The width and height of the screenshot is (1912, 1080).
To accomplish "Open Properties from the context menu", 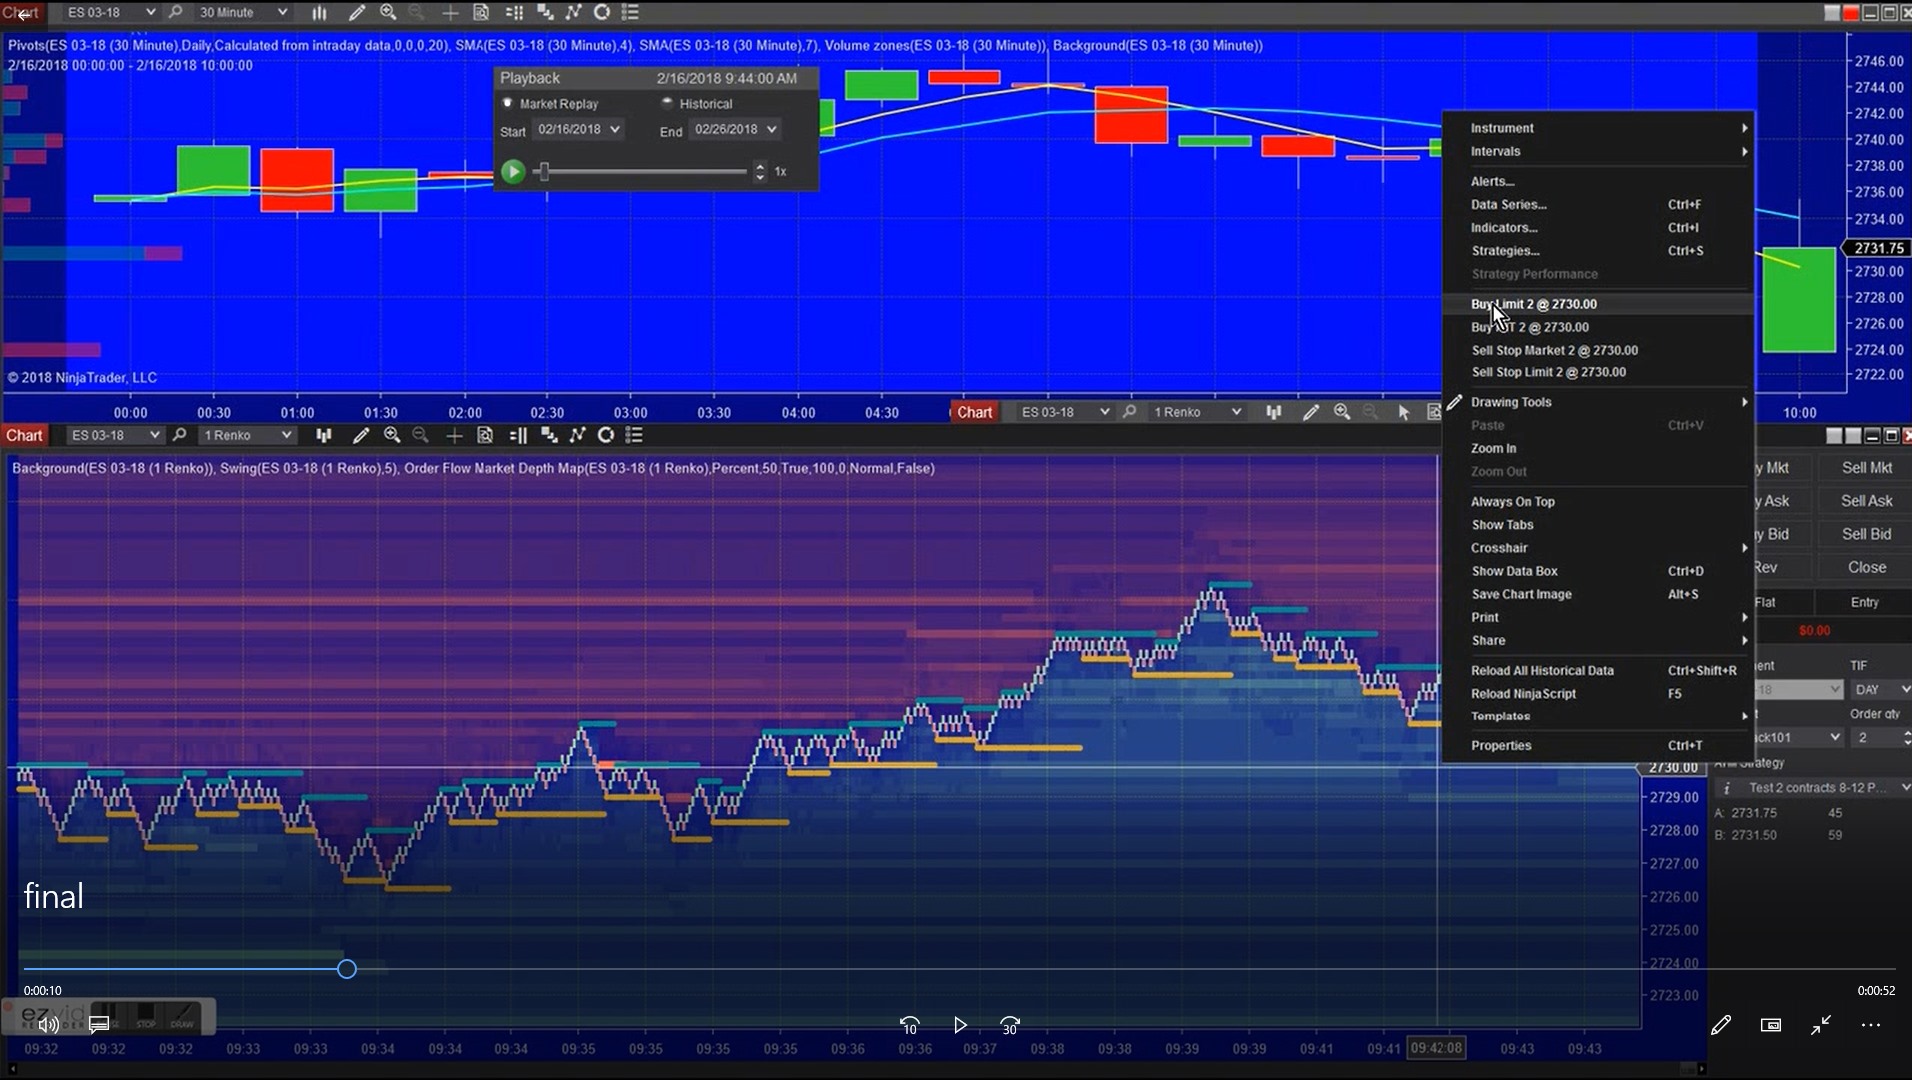I will pos(1597,745).
